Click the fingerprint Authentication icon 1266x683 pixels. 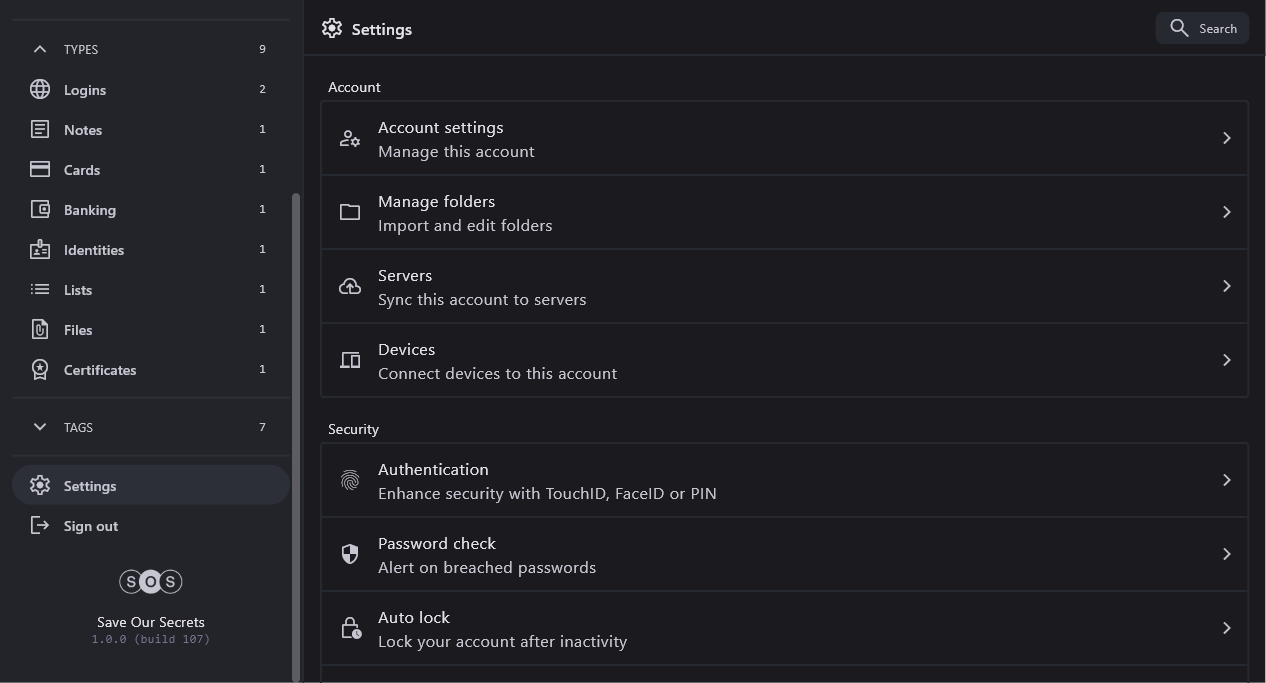[350, 480]
